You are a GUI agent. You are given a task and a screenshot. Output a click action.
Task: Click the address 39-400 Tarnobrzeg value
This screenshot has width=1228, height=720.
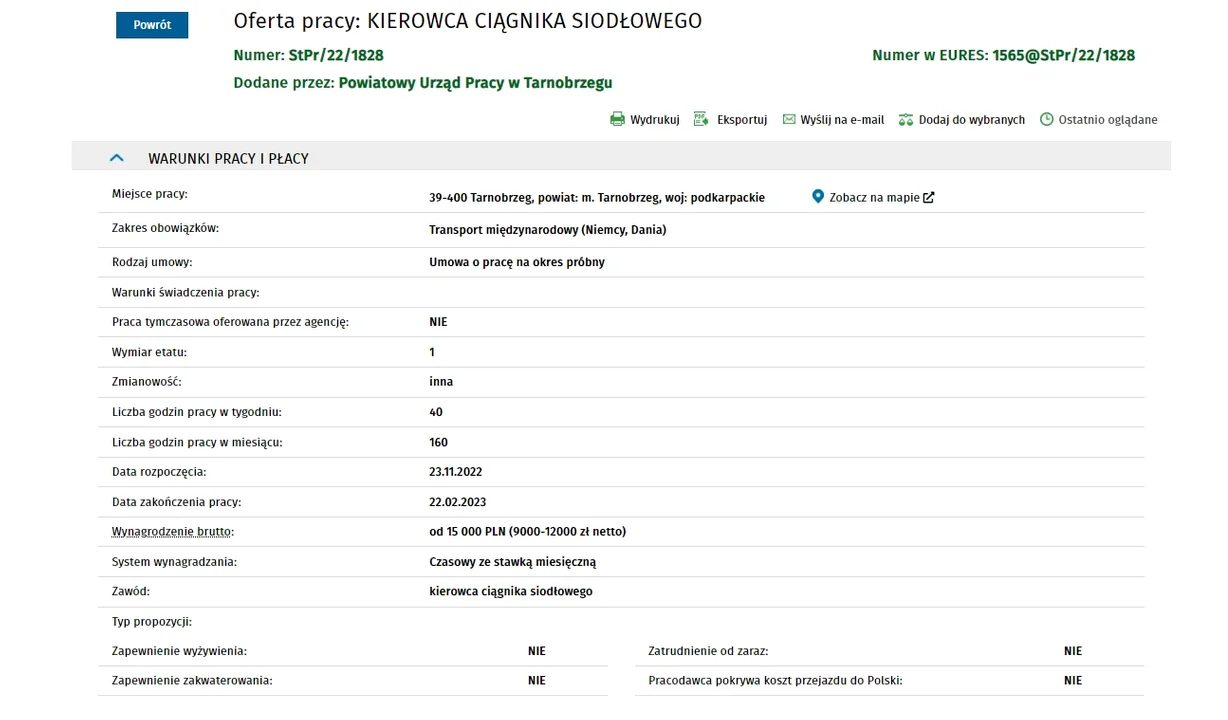(x=597, y=198)
